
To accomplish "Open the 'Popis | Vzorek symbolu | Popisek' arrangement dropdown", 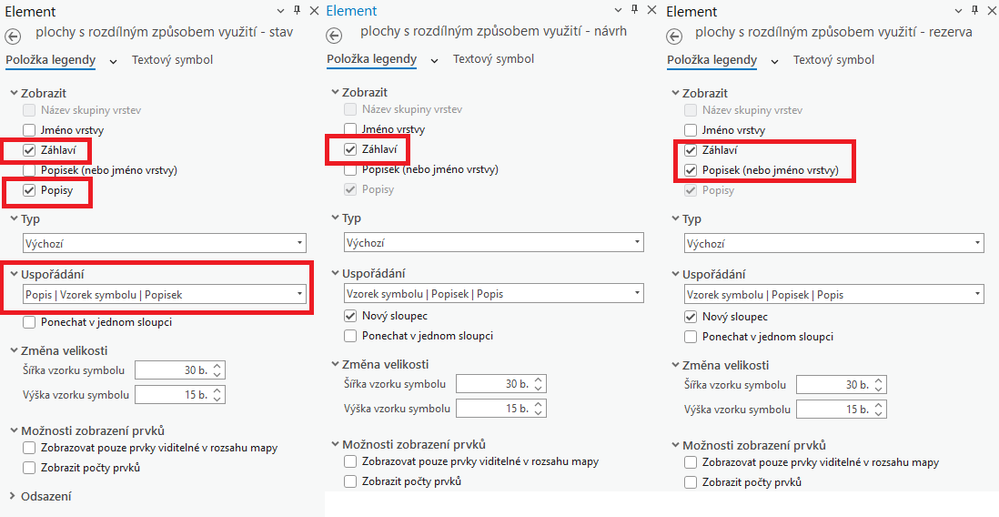I will 165,294.
